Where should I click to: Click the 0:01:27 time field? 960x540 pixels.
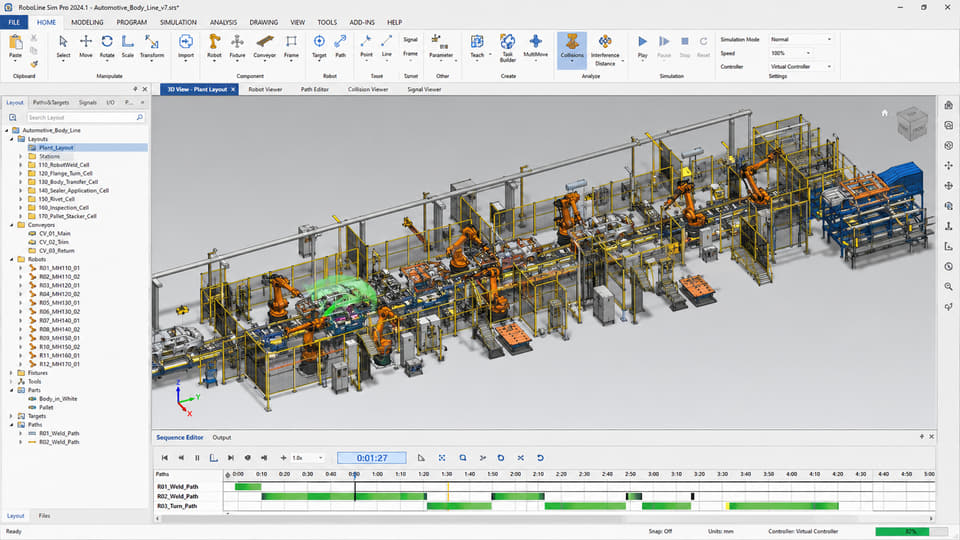point(372,458)
